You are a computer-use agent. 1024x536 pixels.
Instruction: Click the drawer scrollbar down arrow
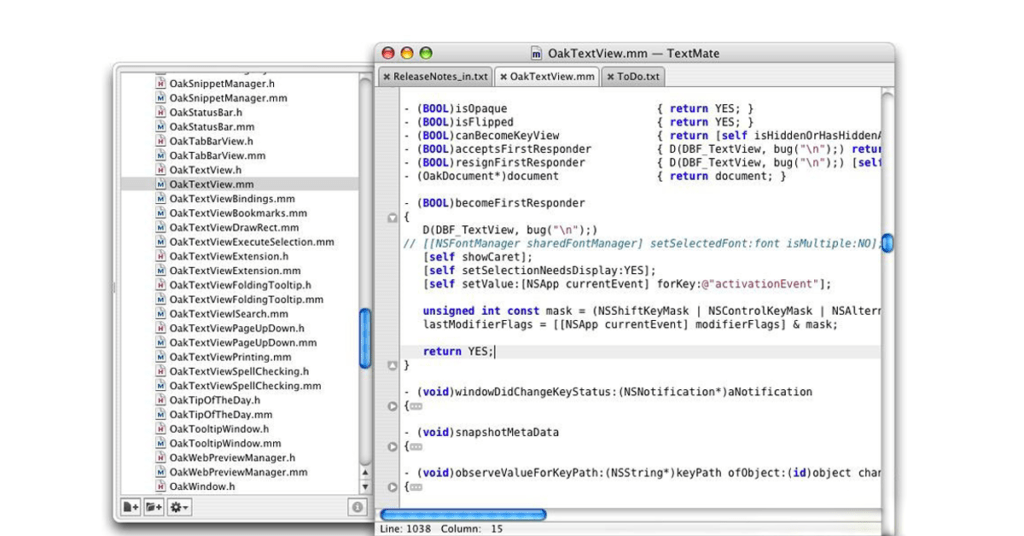tap(365, 486)
